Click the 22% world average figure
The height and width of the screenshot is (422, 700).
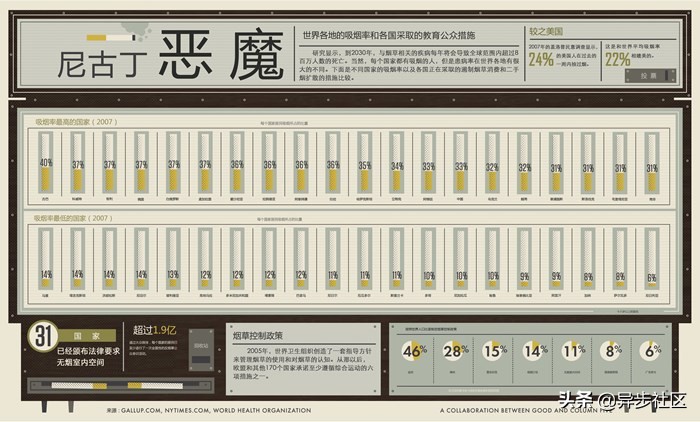[617, 59]
